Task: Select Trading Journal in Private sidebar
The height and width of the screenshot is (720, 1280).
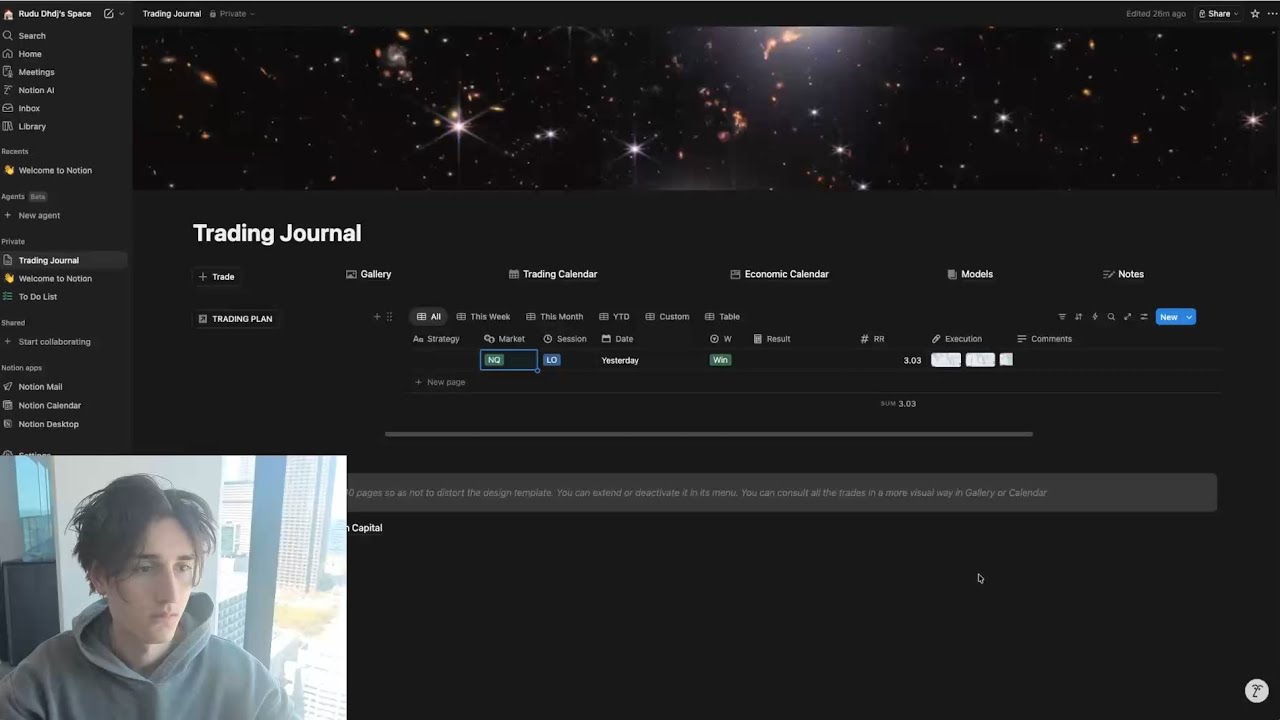Action: click(x=48, y=260)
